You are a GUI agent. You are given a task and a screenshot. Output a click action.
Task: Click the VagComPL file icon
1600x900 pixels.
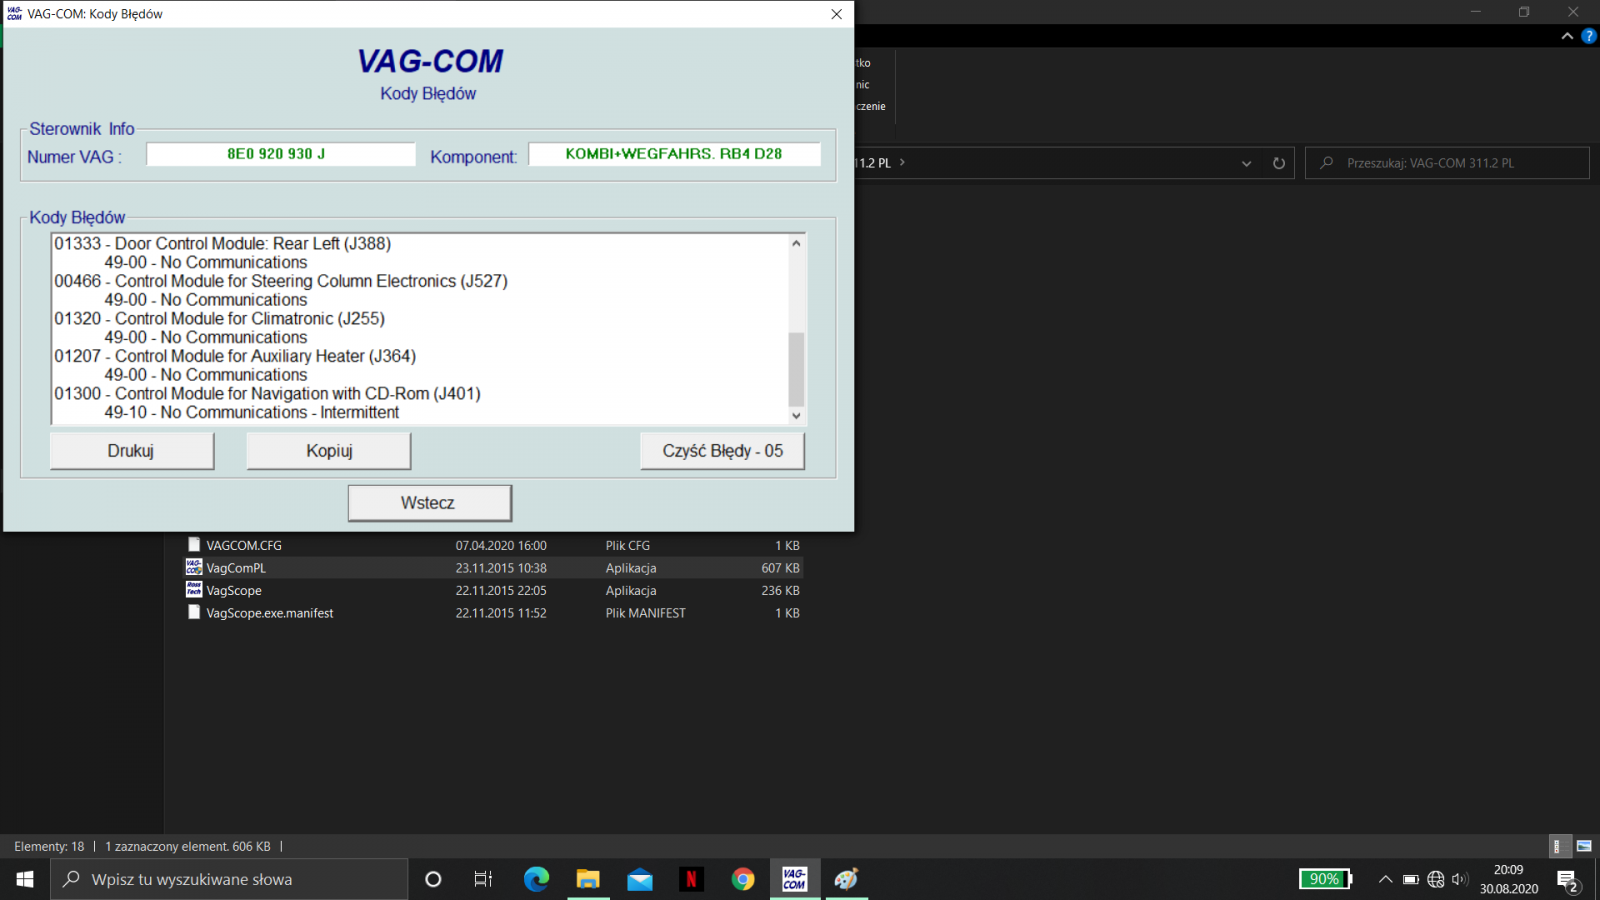pyautogui.click(x=194, y=567)
